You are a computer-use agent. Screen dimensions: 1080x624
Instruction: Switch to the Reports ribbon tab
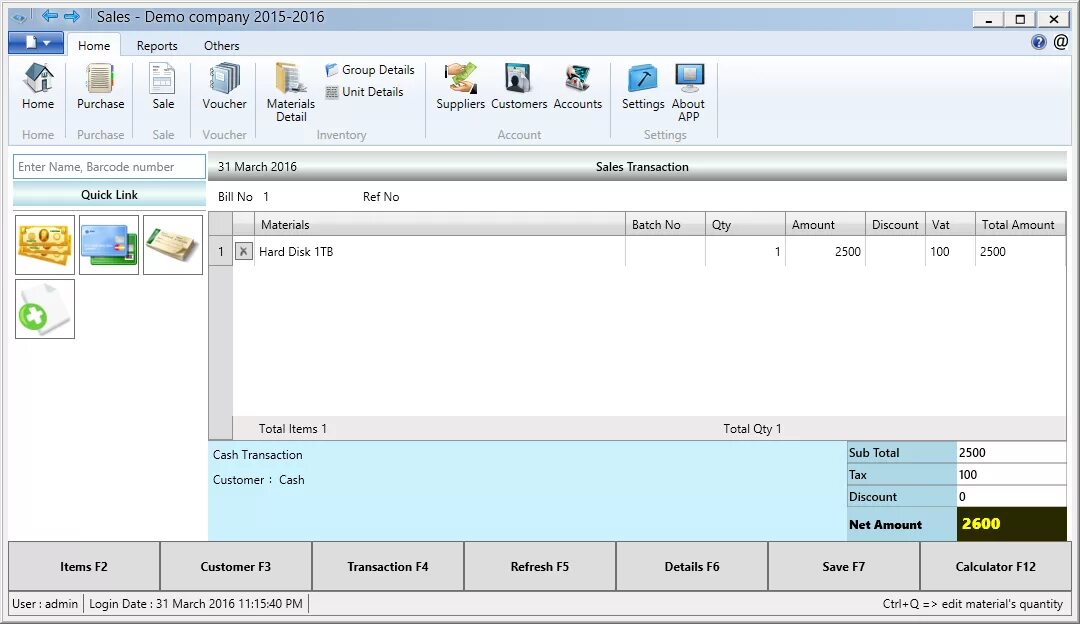157,45
